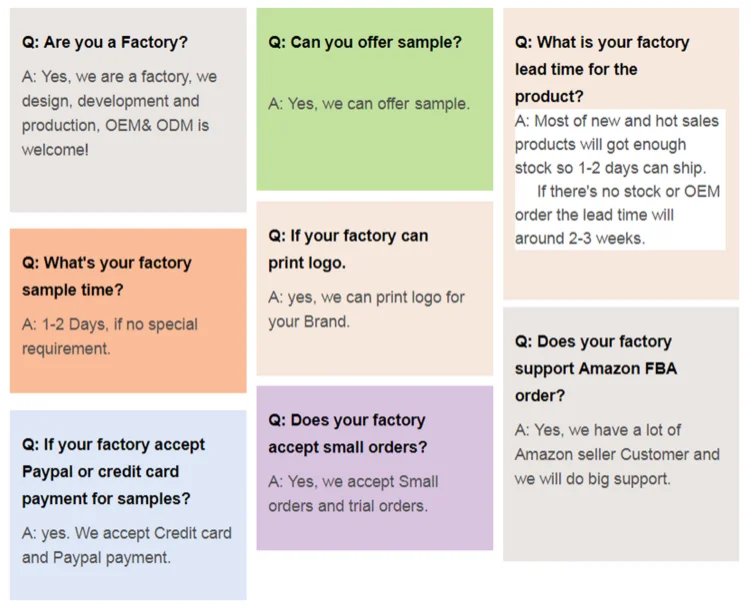The width and height of the screenshot is (751, 610).
Task: Select the 'Yes, we can offer sample' answer
Action: pyautogui.click(x=368, y=104)
